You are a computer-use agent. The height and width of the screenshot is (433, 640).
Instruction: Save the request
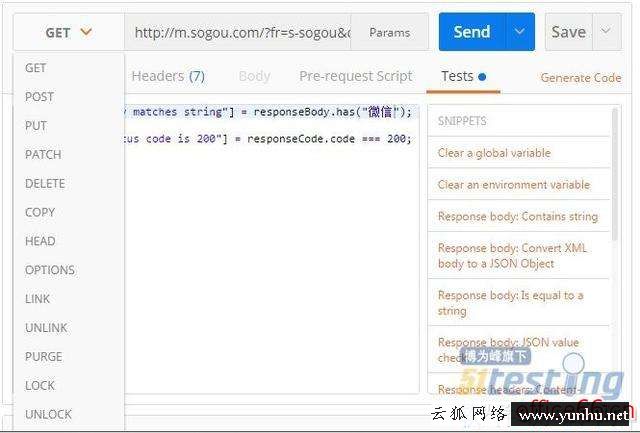click(569, 31)
